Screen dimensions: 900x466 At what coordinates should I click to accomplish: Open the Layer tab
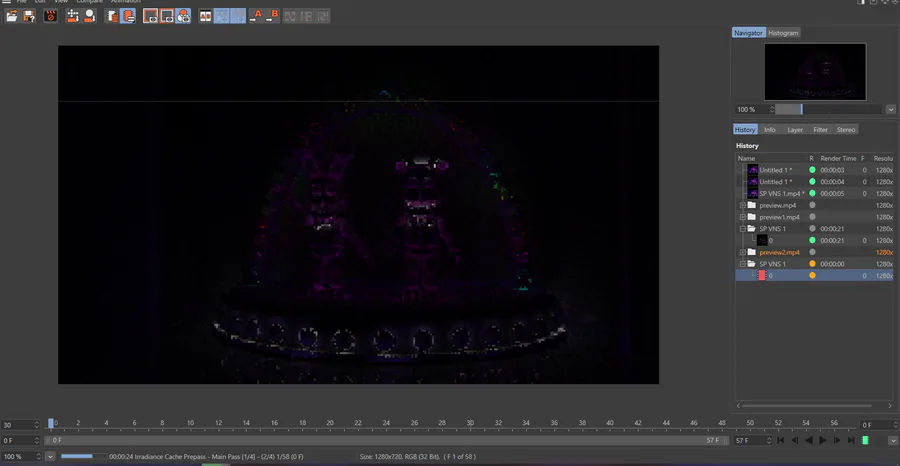[x=795, y=130]
